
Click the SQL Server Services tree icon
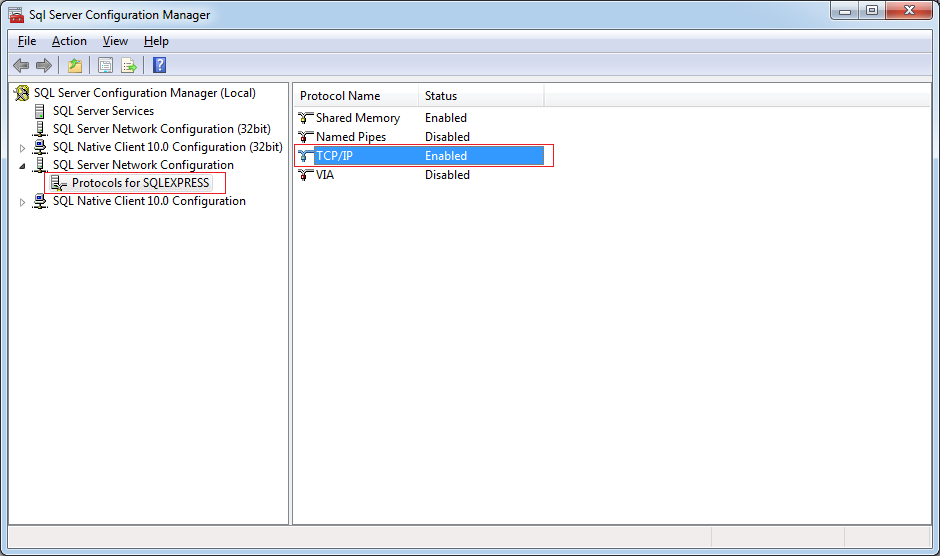tap(40, 112)
